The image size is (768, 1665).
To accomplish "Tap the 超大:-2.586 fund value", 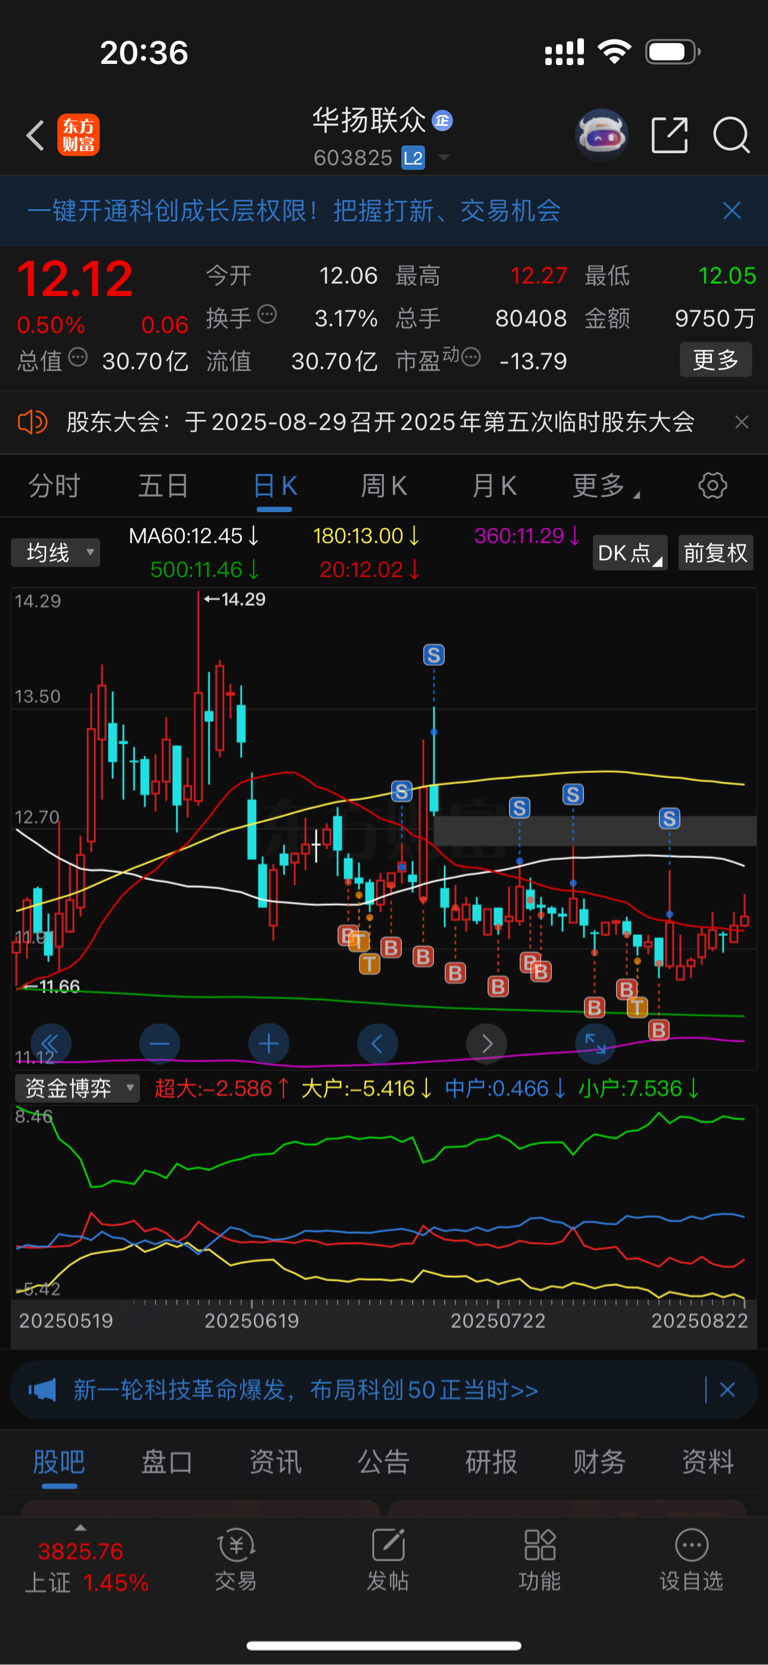I will [222, 1088].
